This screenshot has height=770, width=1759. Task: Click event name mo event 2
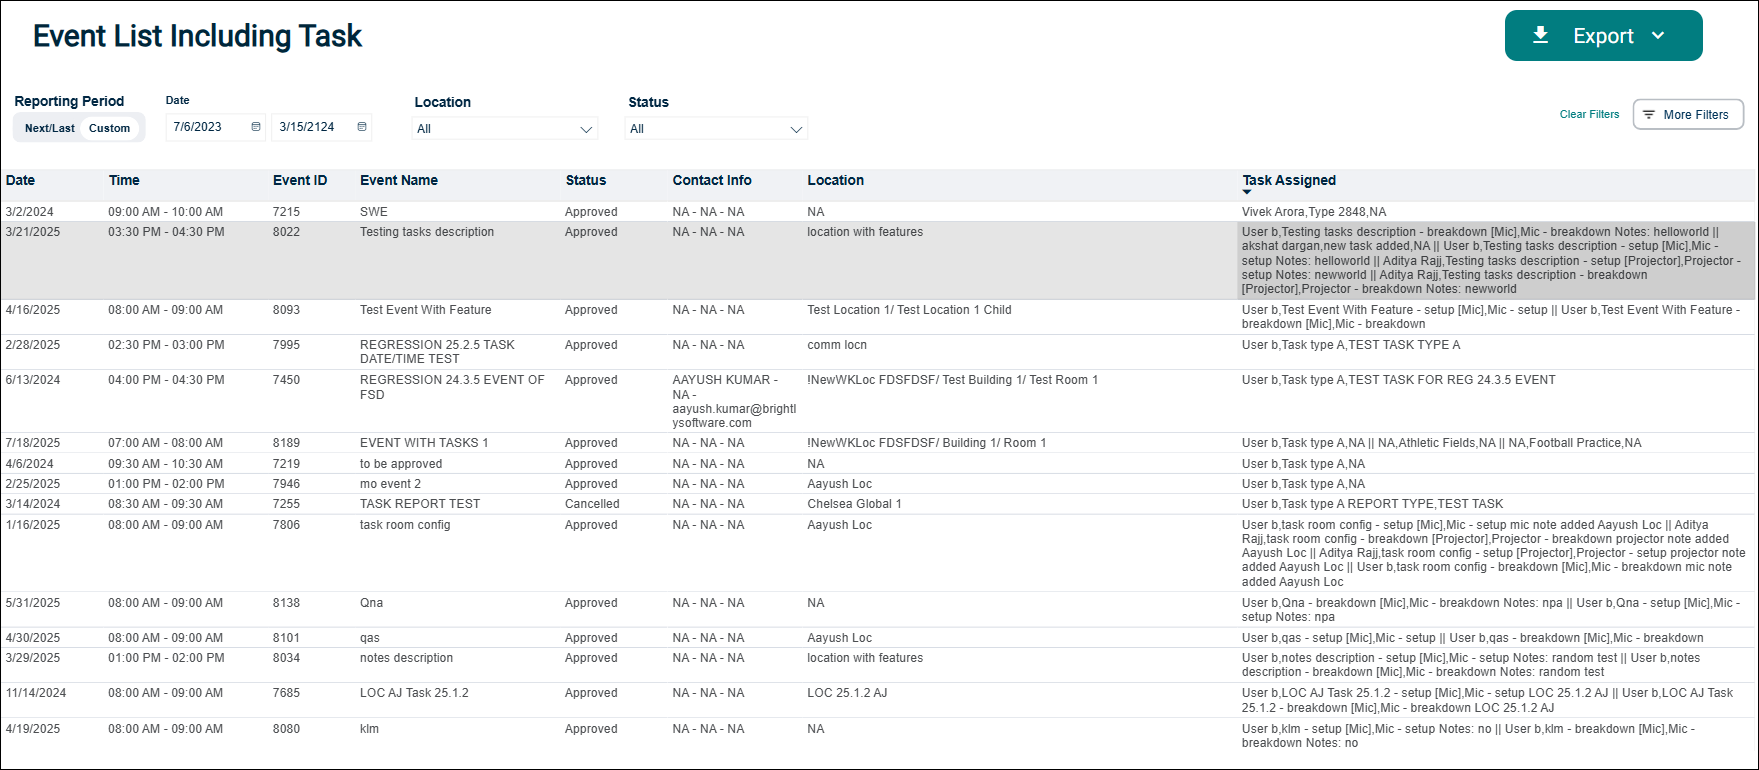point(390,484)
